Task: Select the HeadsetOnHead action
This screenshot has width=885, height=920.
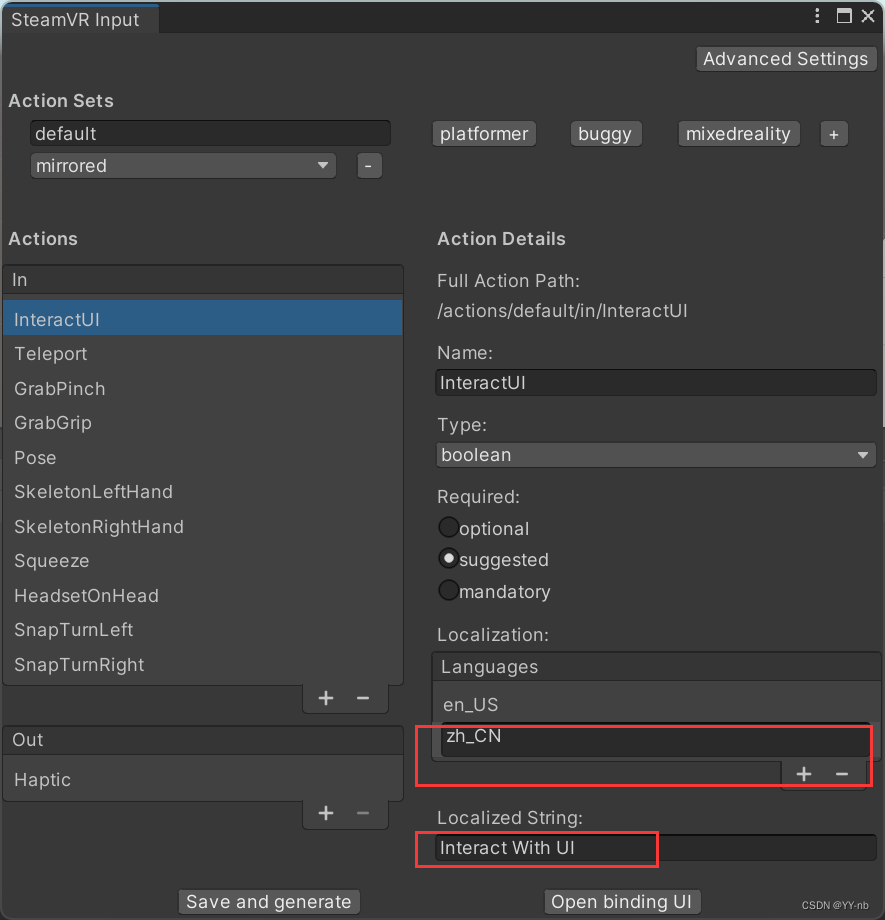Action: (x=203, y=596)
